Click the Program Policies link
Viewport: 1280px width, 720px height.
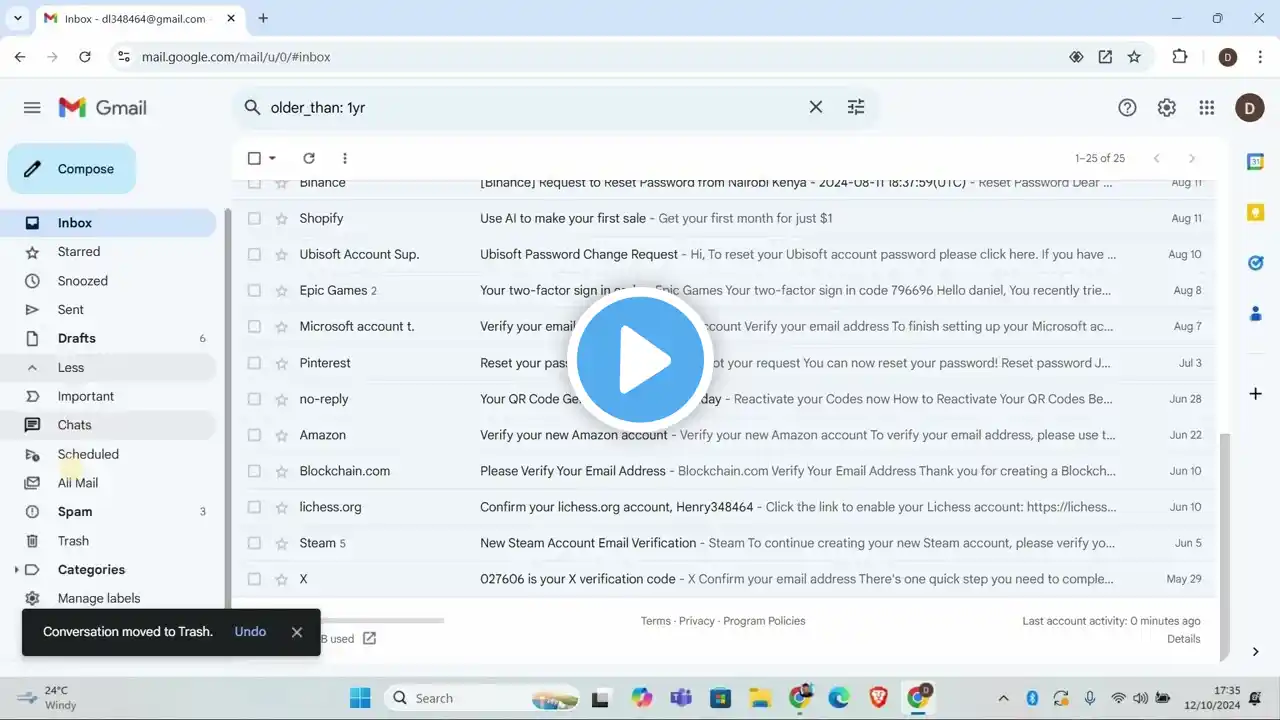(x=764, y=621)
